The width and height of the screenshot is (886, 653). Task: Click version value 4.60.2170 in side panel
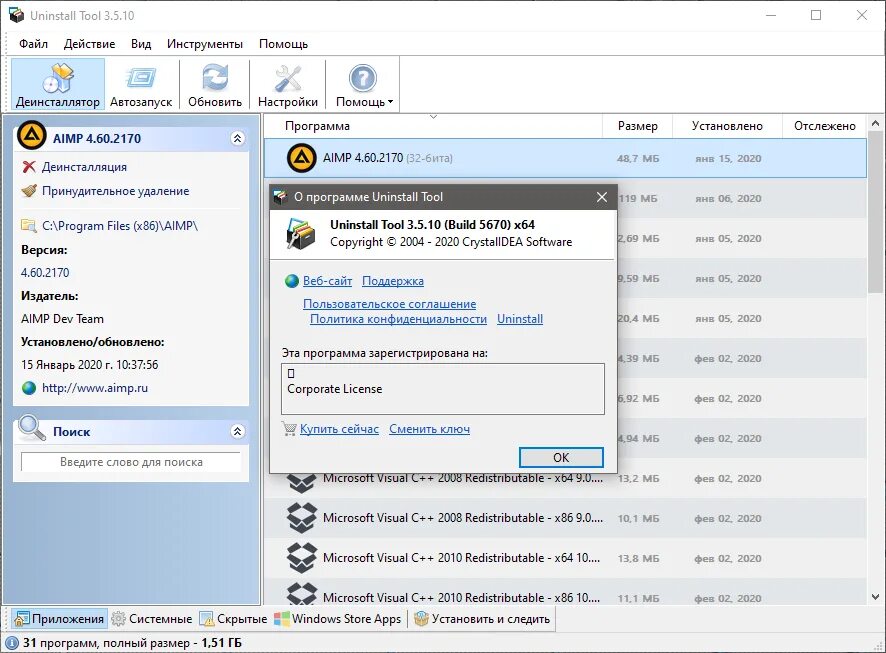coord(45,273)
